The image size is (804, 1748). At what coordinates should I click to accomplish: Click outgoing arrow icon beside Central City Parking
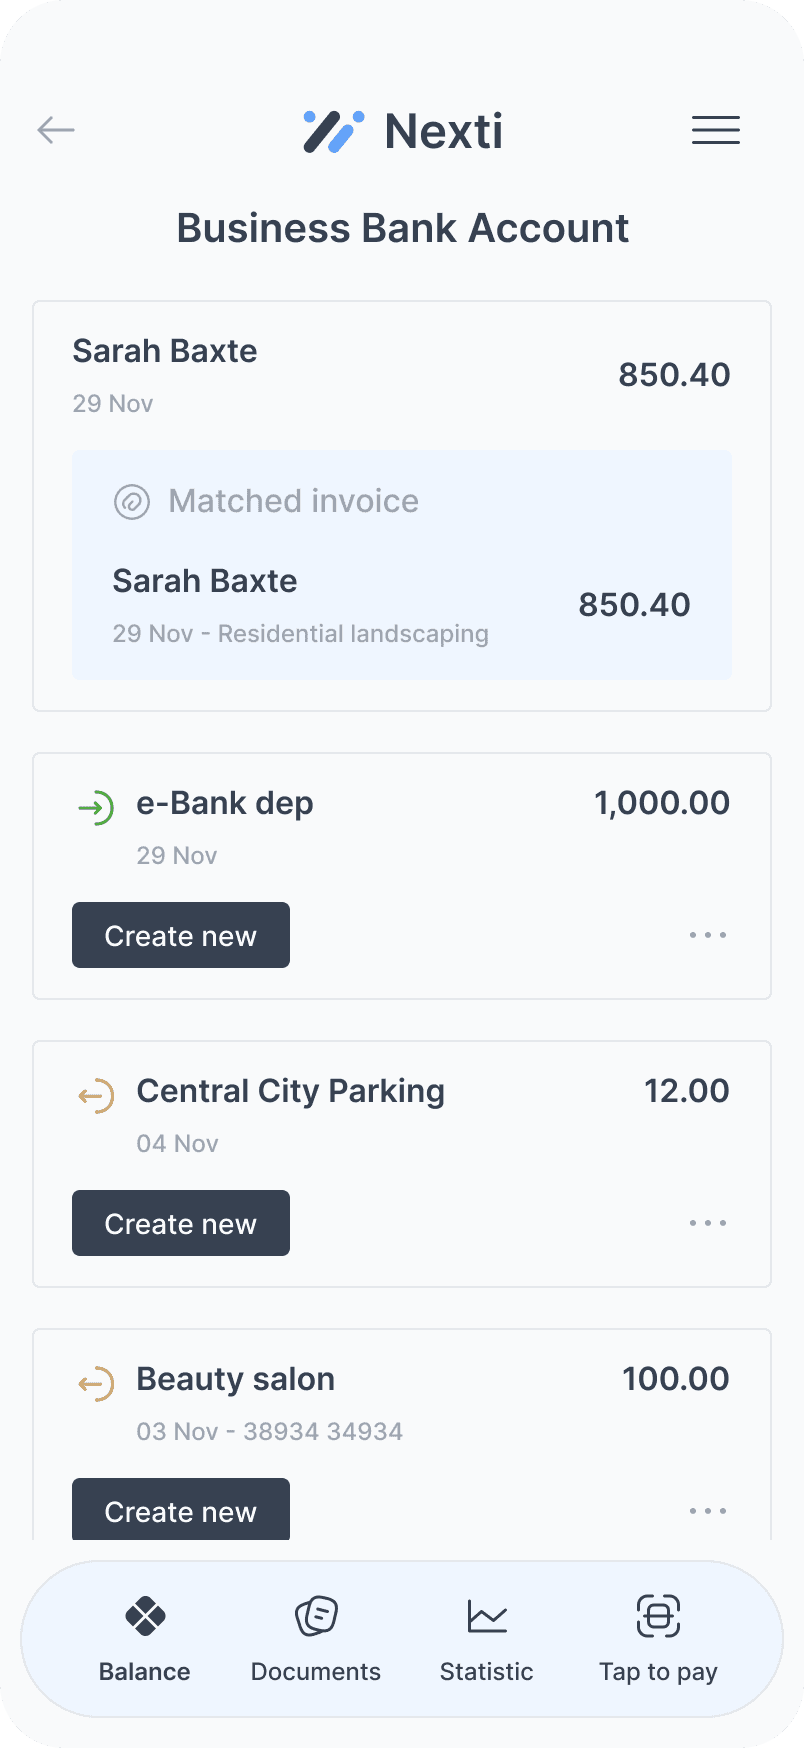pyautogui.click(x=96, y=1095)
